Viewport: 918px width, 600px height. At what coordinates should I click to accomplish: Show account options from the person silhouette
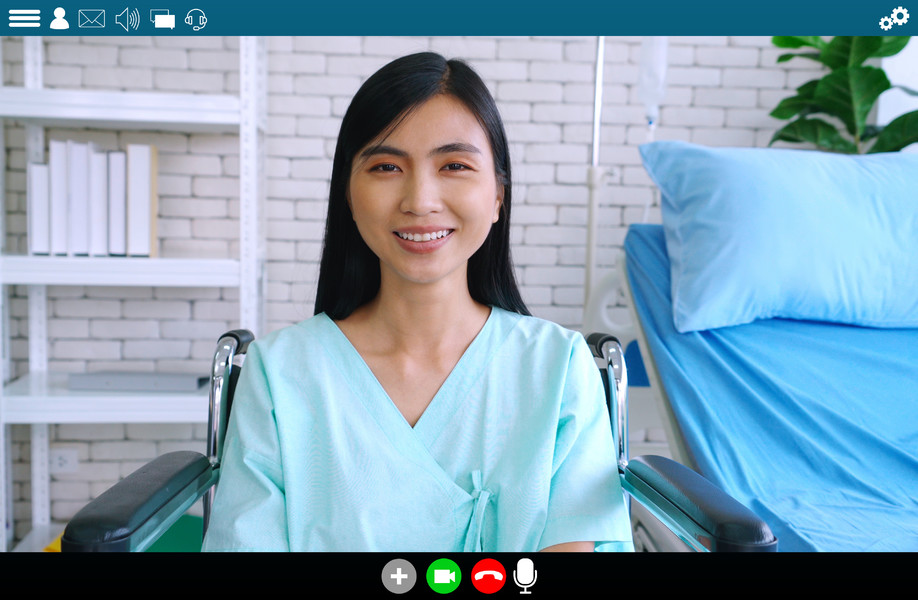click(x=59, y=19)
